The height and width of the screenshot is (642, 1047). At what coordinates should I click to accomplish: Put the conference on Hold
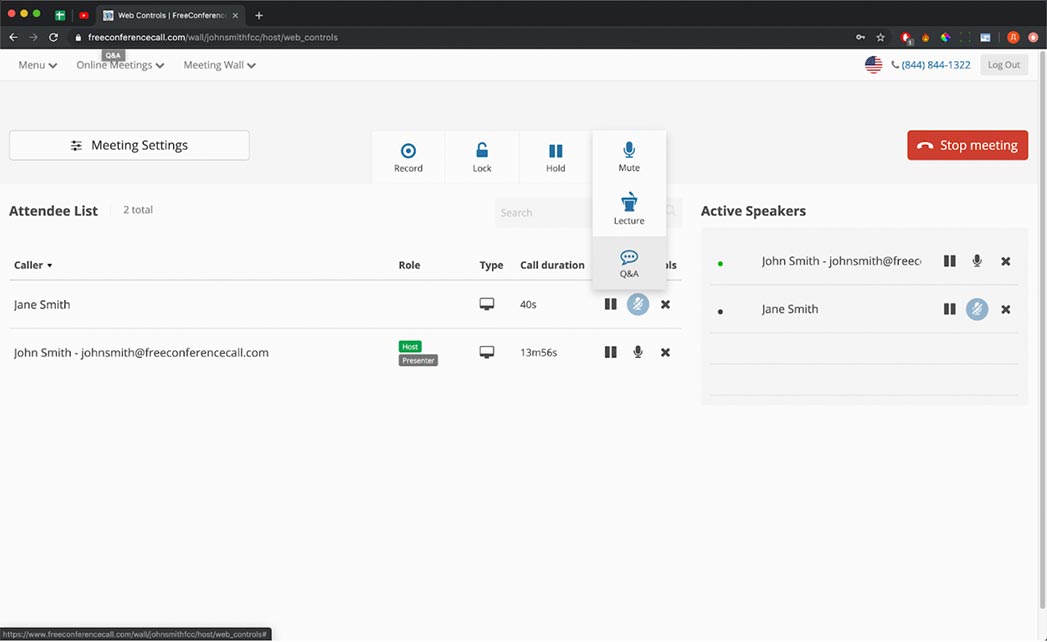pyautogui.click(x=555, y=157)
